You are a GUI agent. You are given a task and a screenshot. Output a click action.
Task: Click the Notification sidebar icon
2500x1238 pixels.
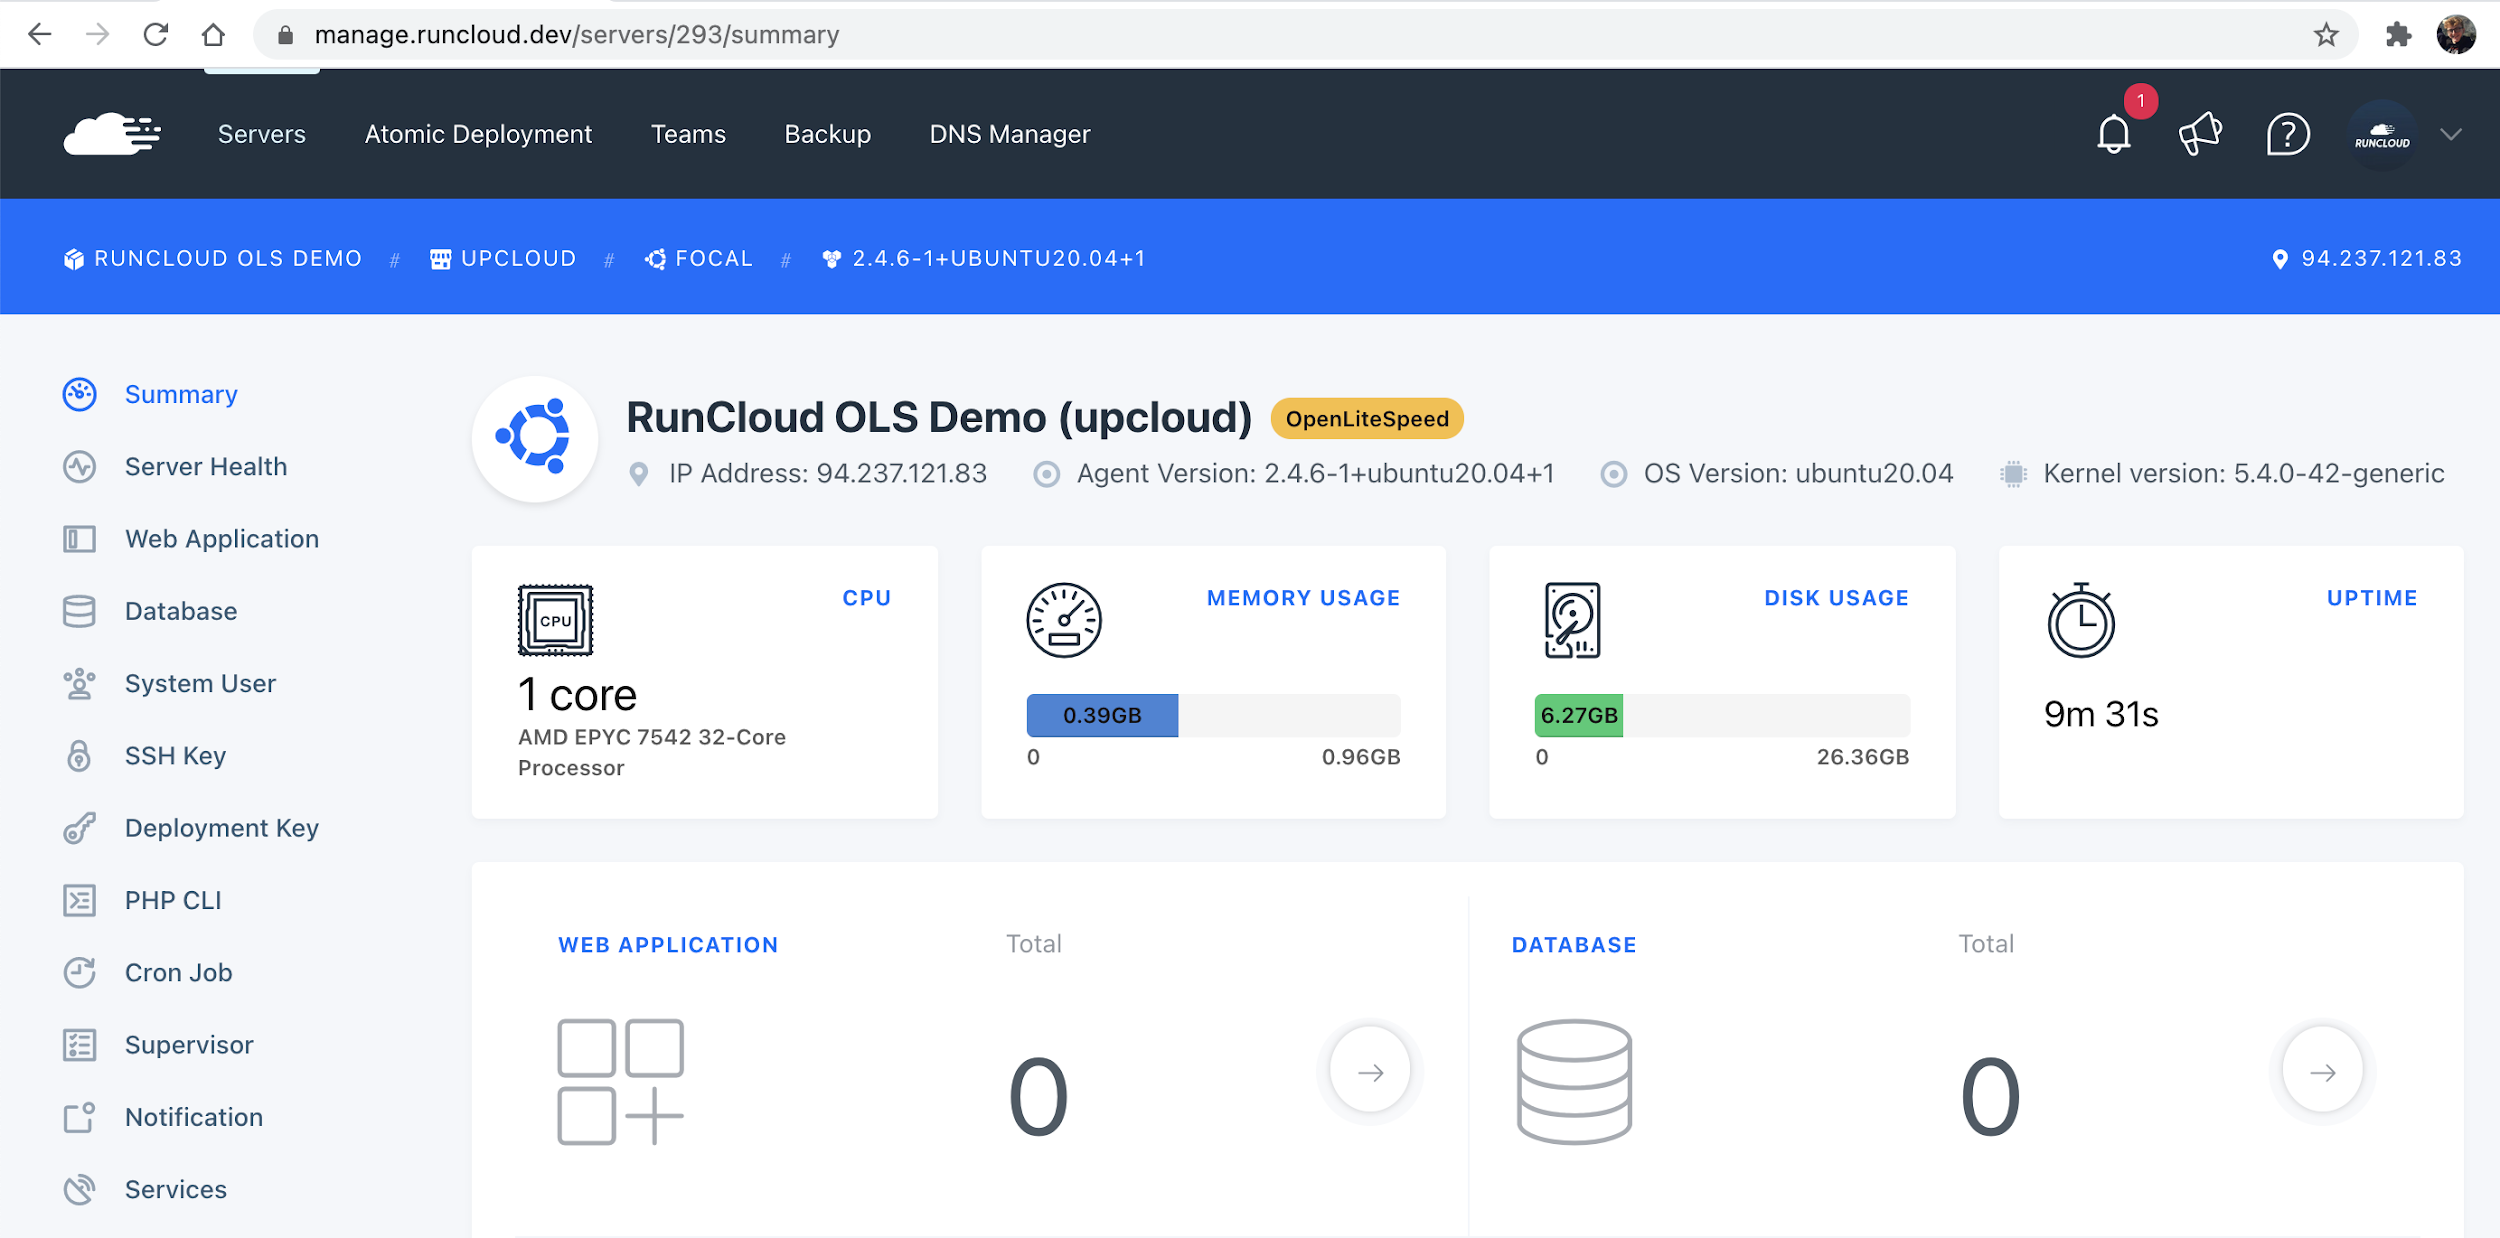(x=79, y=1117)
